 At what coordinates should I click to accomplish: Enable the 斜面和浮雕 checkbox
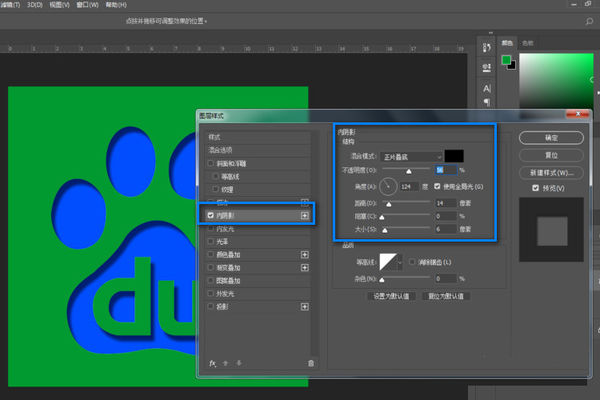(210, 163)
